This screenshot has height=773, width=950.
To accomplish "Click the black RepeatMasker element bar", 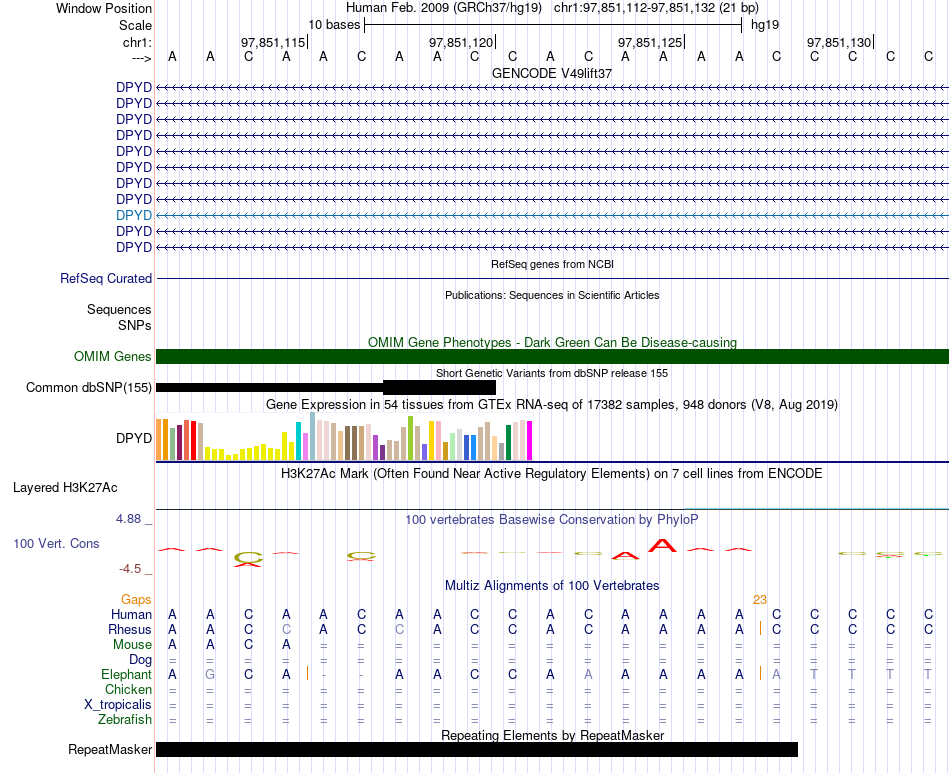I will 477,749.
